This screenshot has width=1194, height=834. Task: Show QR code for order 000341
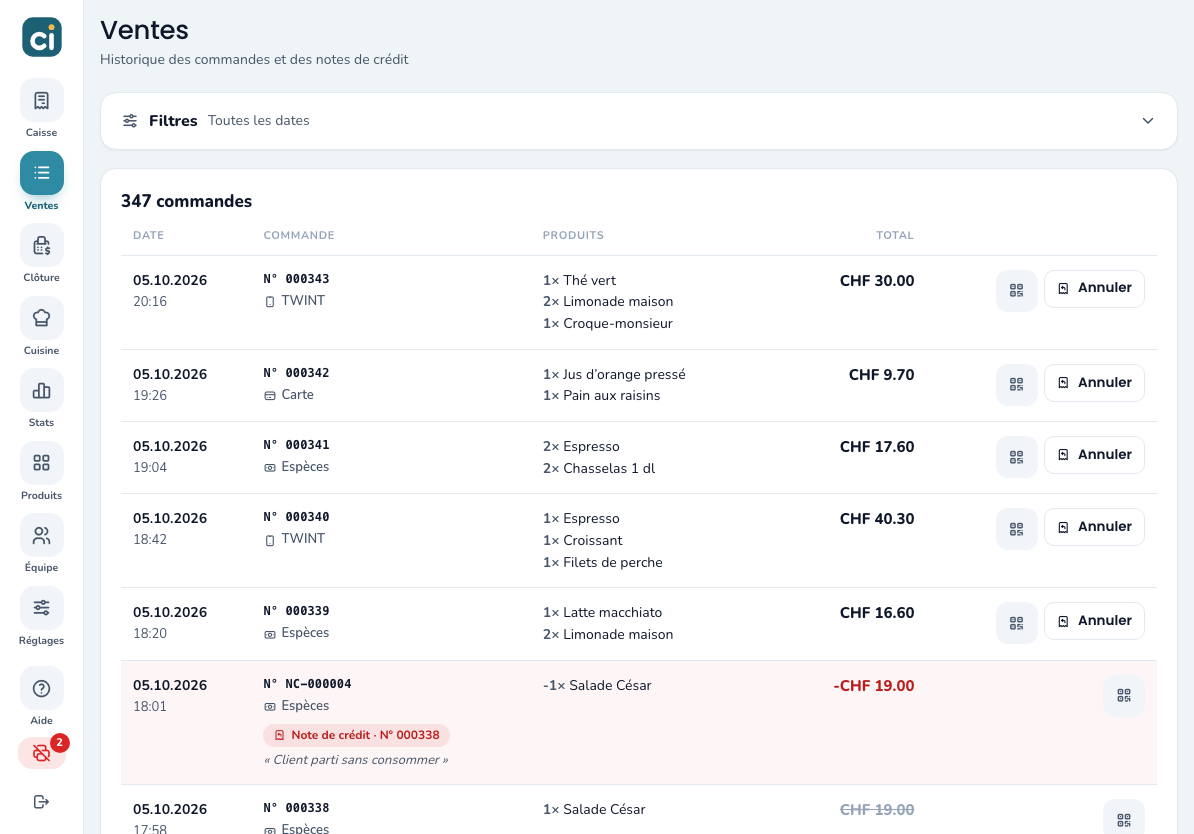click(x=1017, y=456)
